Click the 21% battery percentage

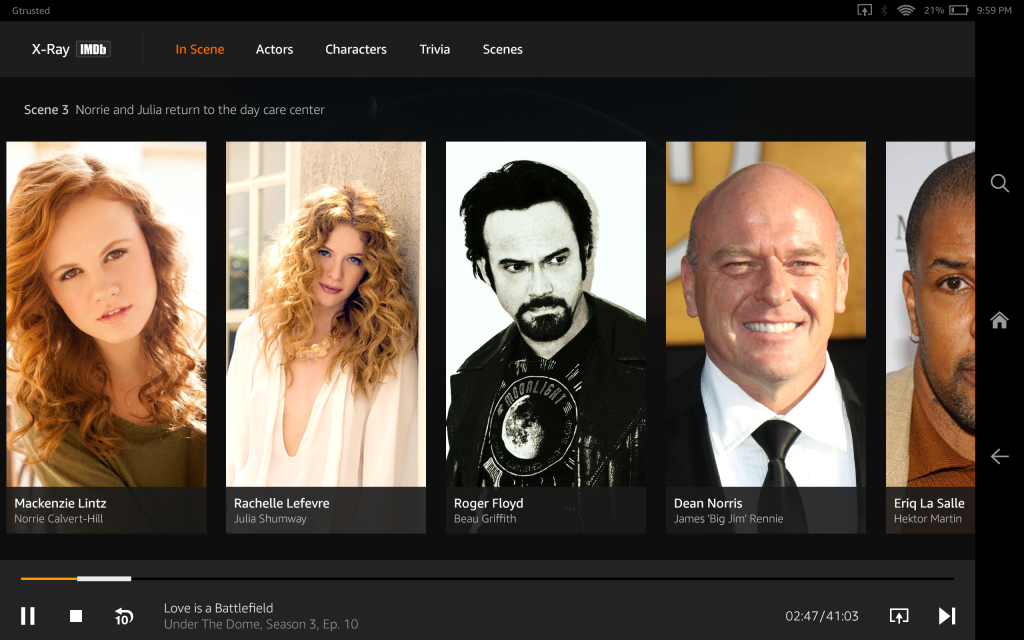934,10
